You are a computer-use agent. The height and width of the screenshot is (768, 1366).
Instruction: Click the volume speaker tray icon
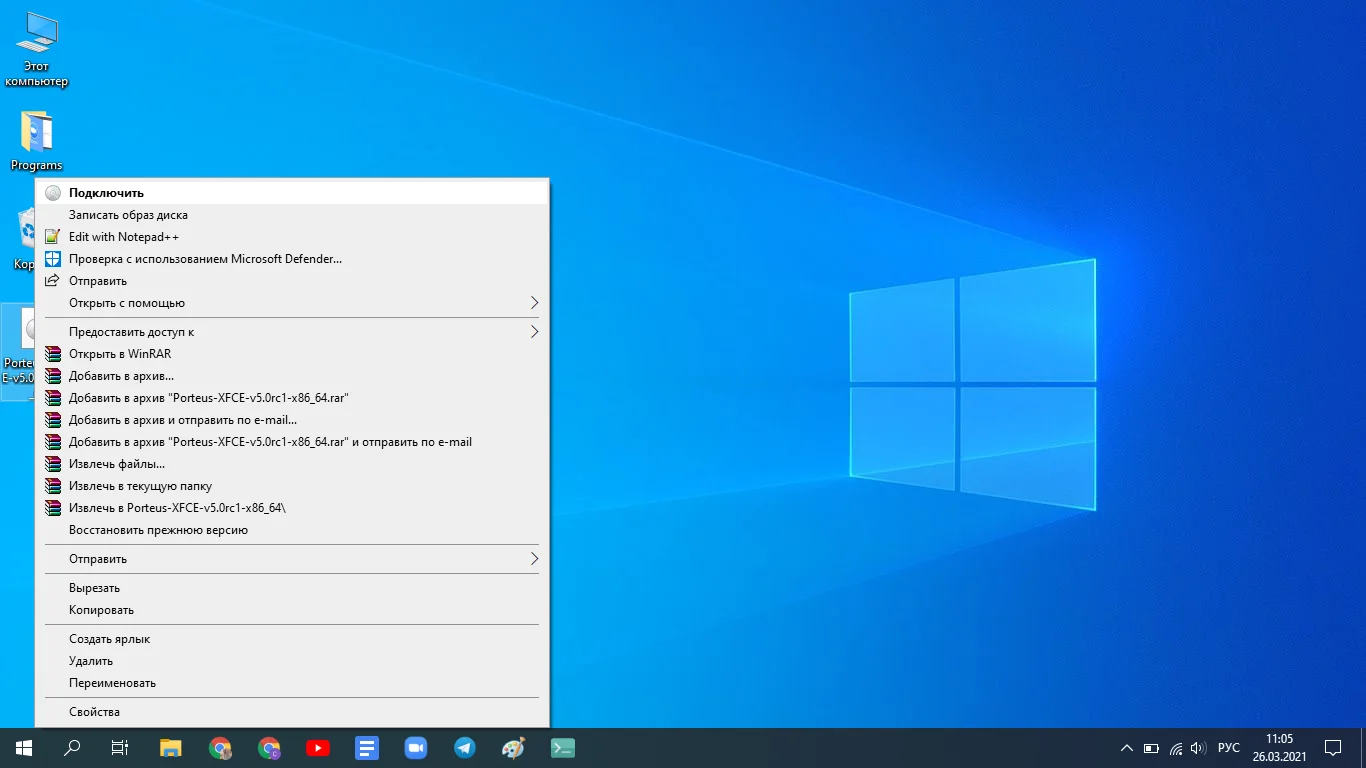1198,748
